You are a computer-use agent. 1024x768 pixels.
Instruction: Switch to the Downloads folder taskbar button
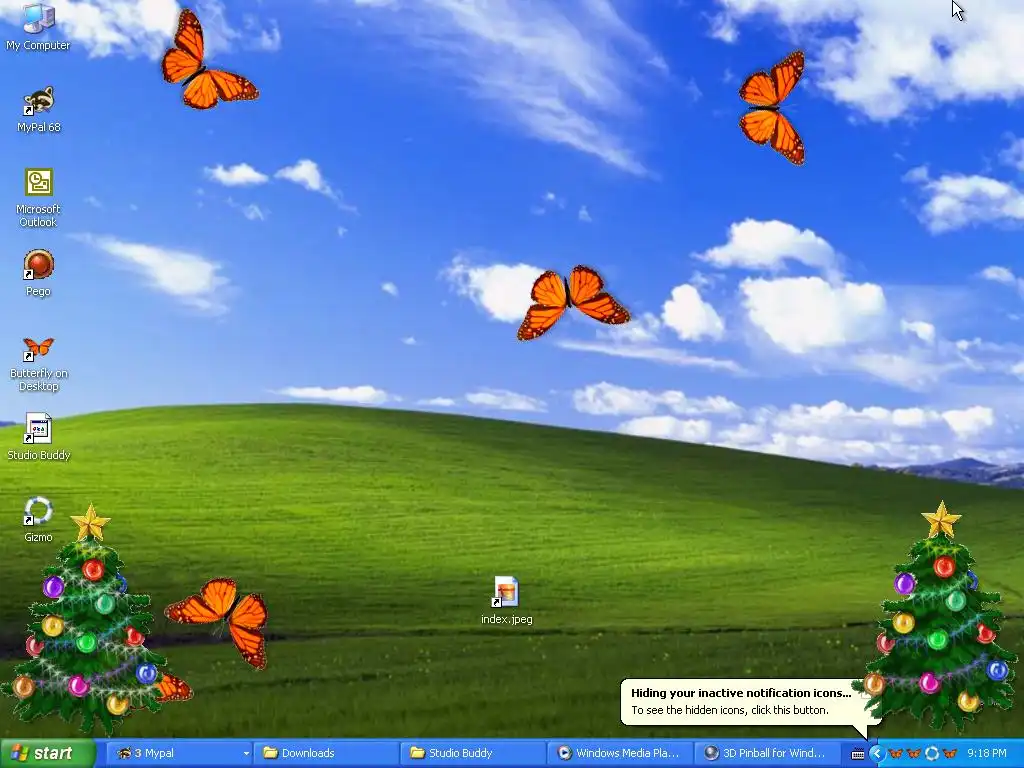point(325,753)
